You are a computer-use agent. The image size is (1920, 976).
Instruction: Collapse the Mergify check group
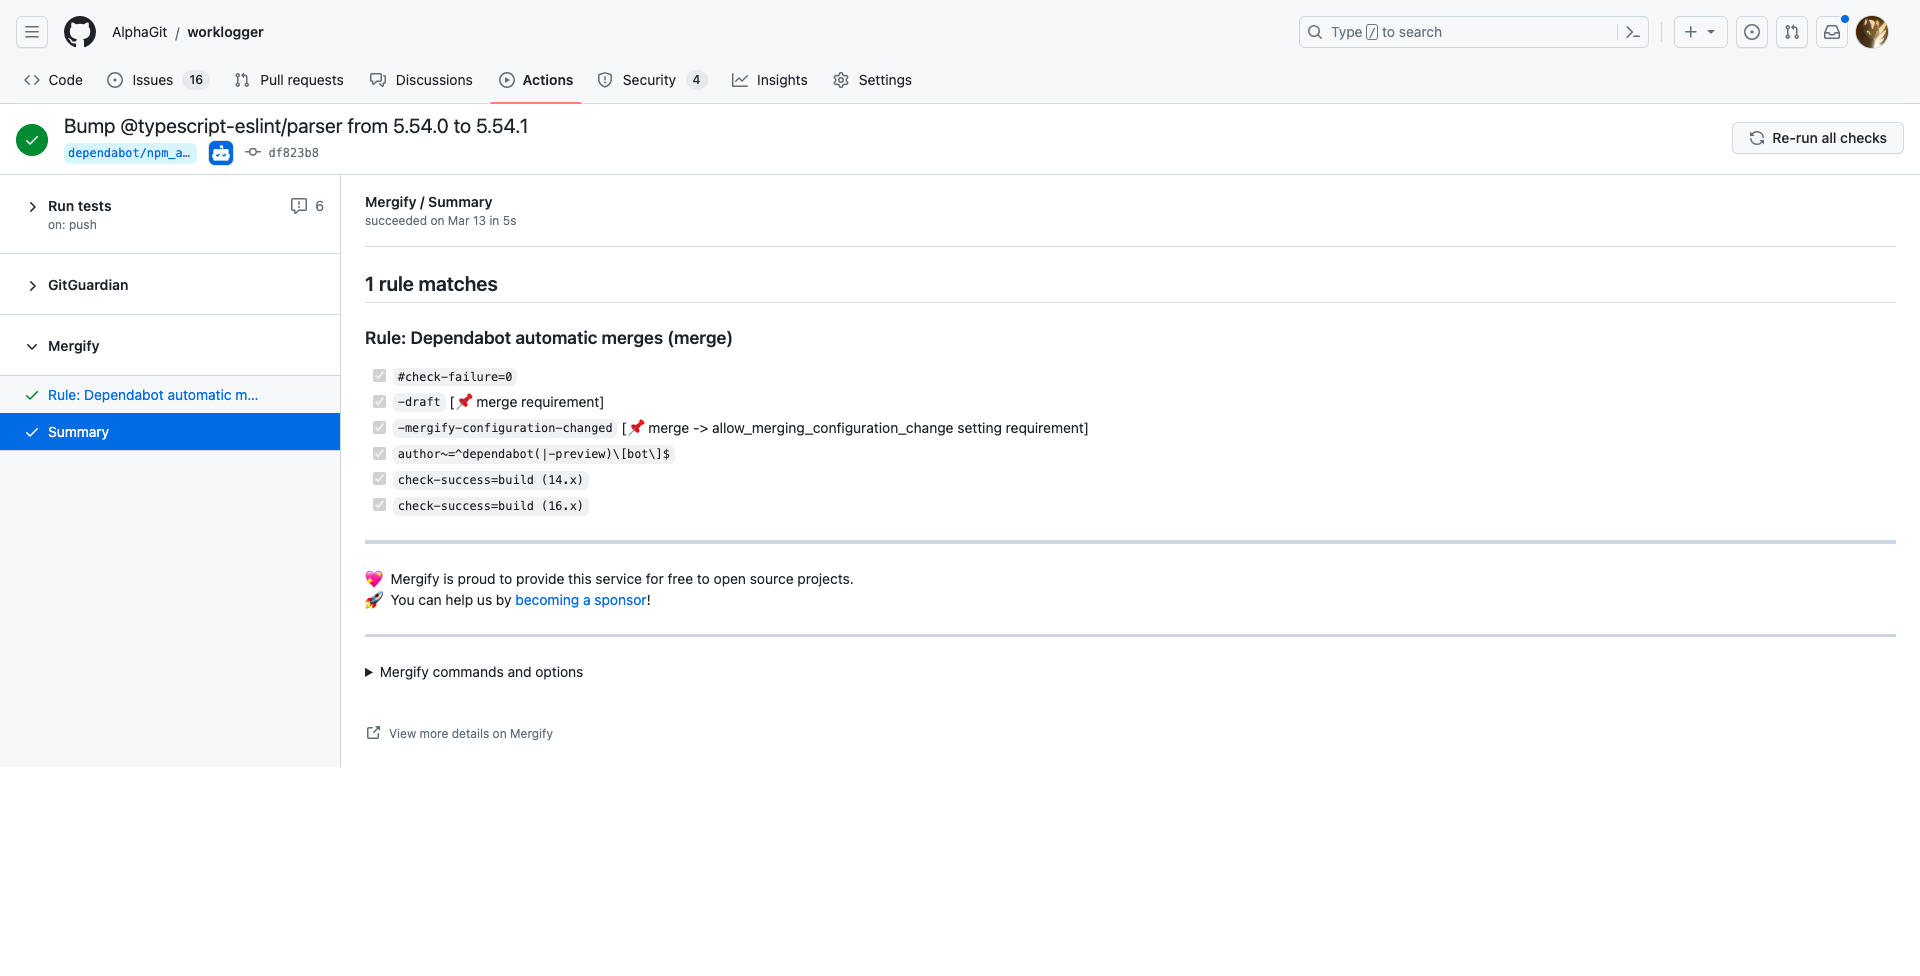[32, 347]
